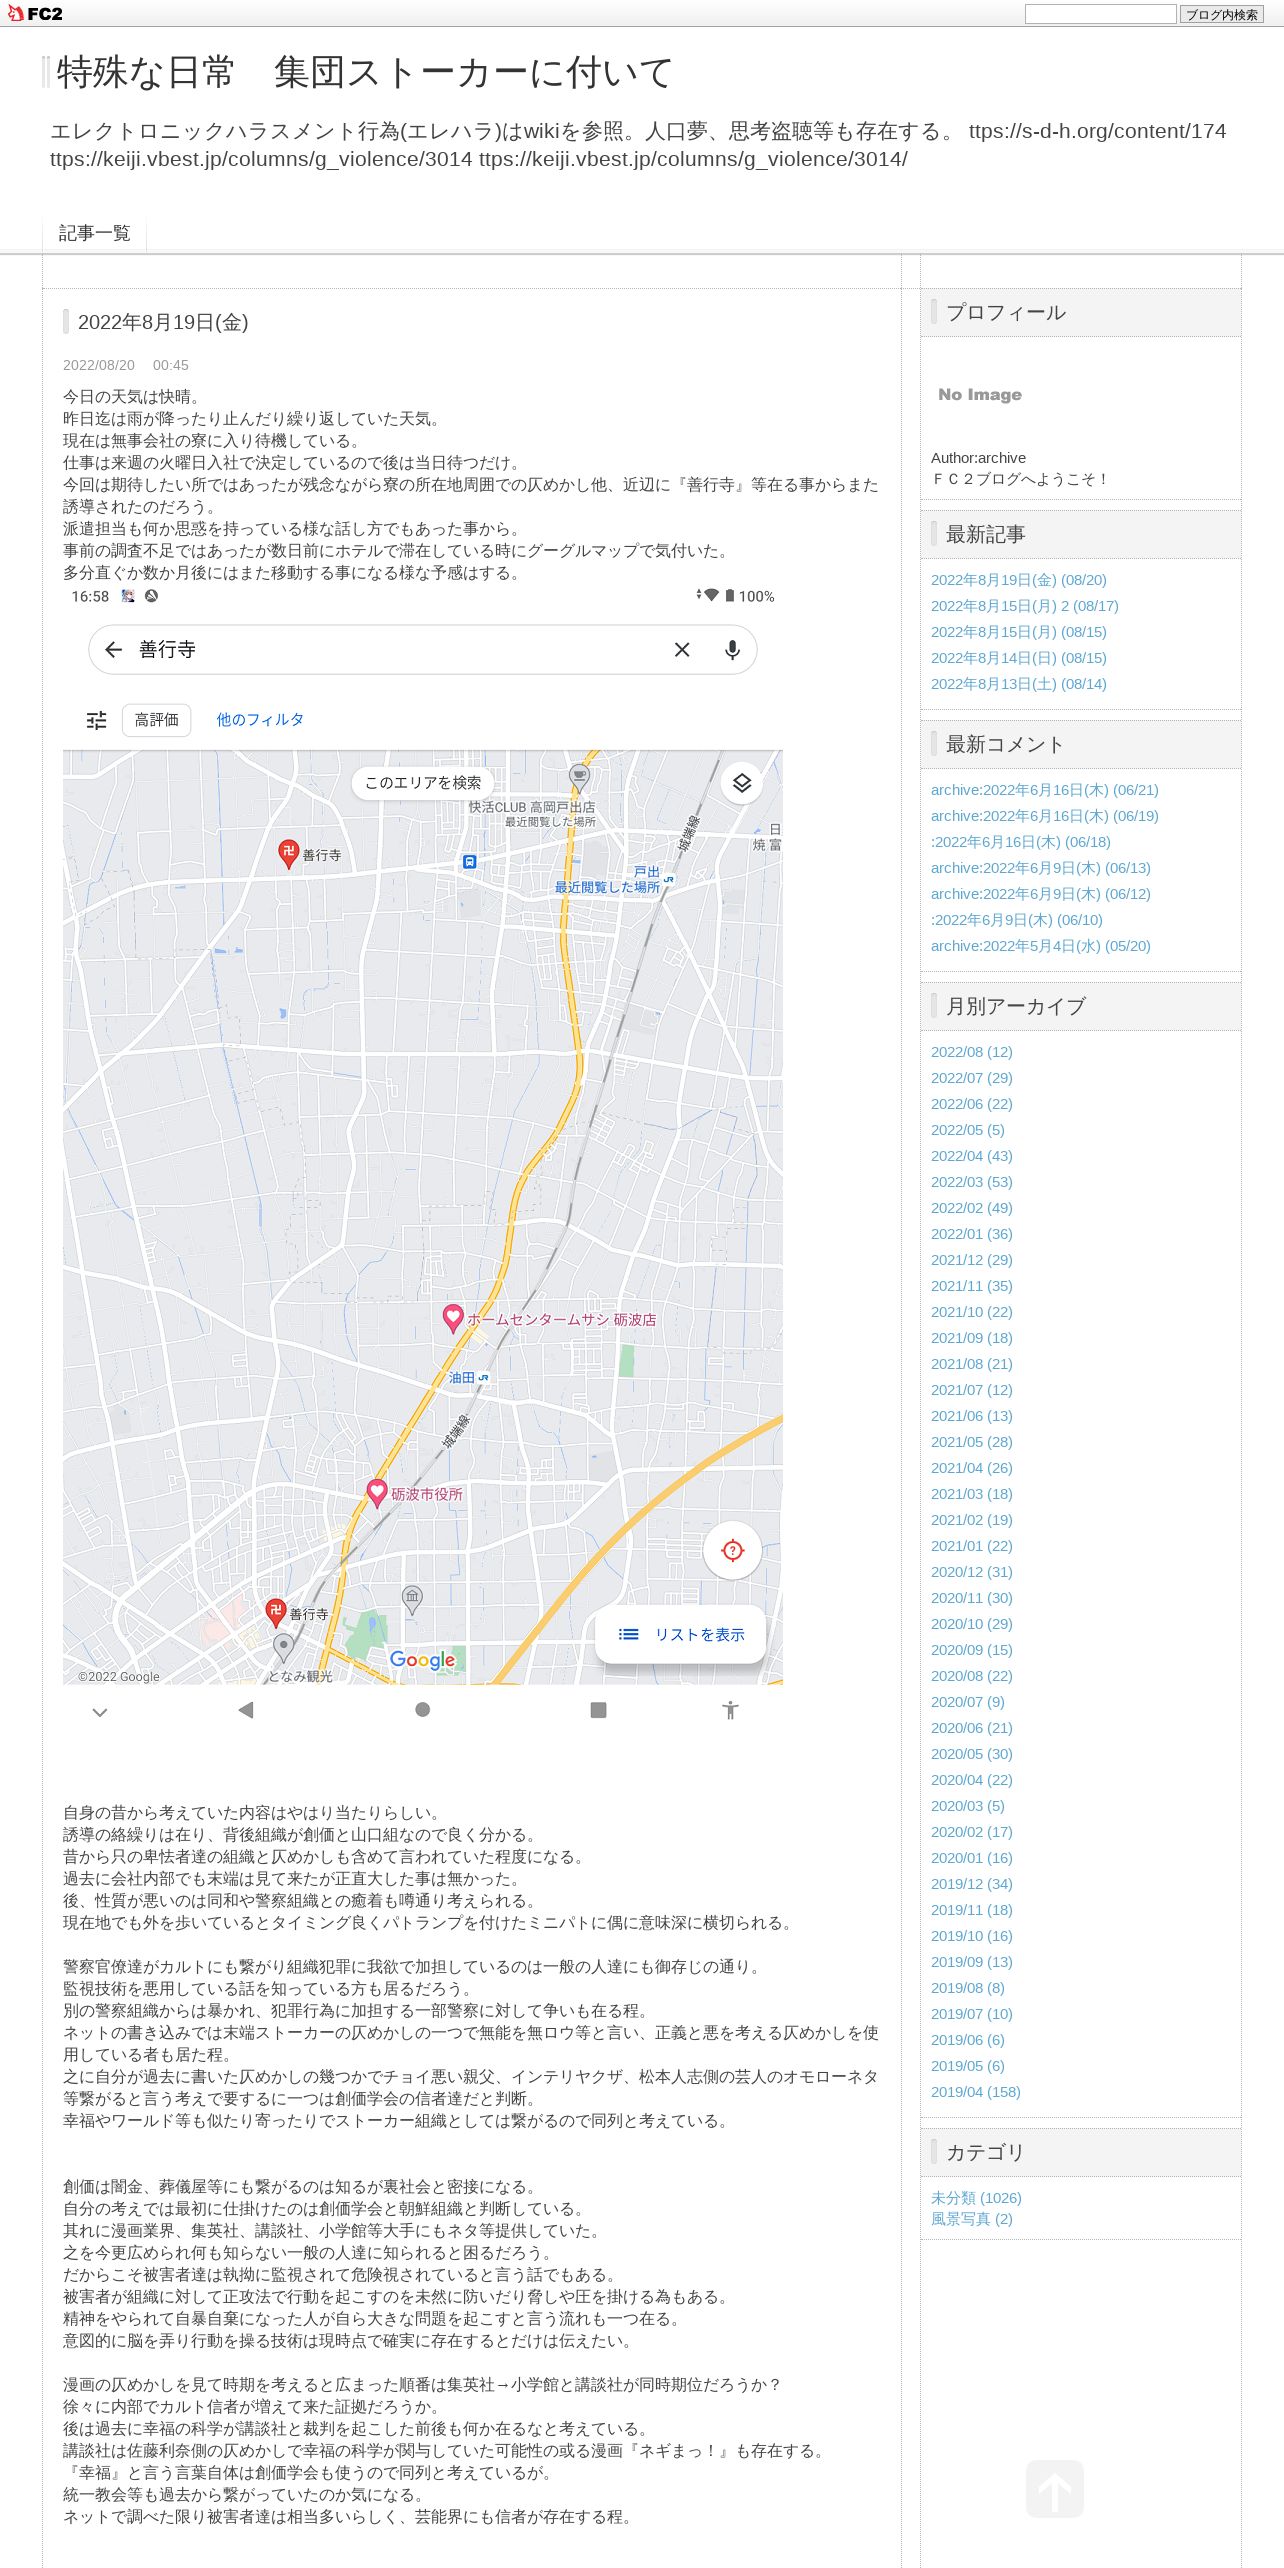Image resolution: width=1284 pixels, height=2568 pixels.
Task: Open monthly archive 2019/12 (34)
Action: pos(972,1884)
